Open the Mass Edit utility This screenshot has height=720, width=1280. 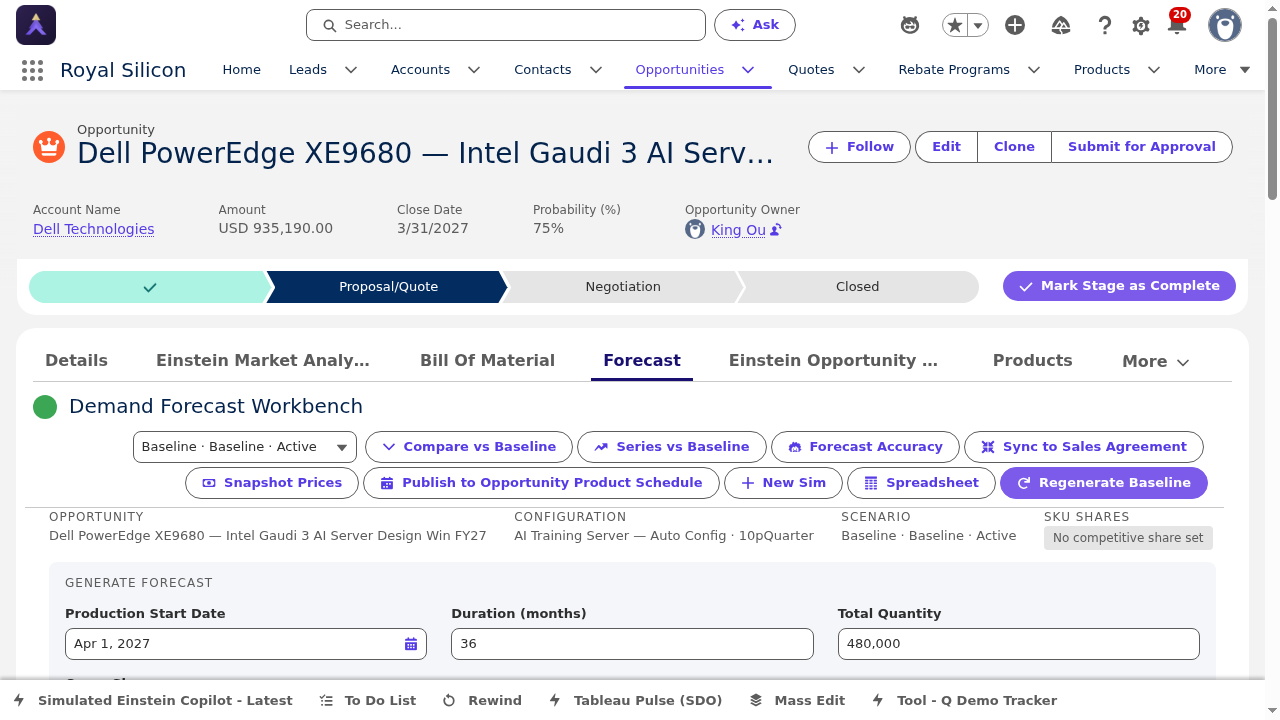[797, 701]
